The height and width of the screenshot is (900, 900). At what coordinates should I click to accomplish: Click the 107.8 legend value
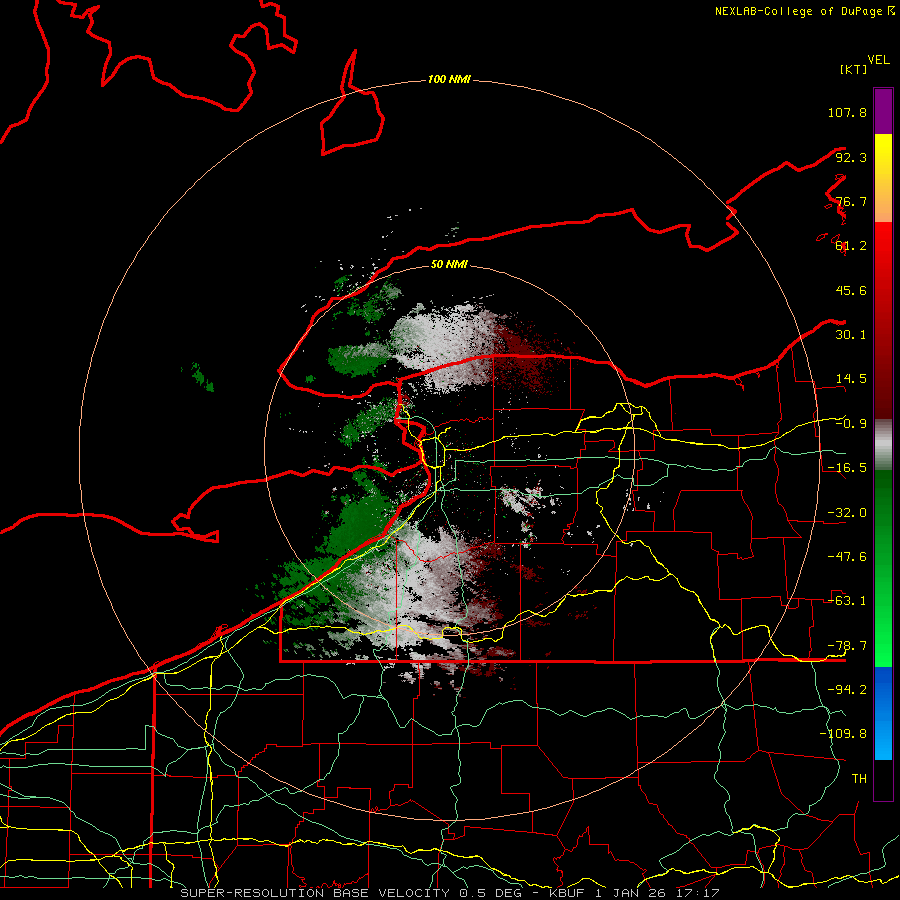click(x=847, y=112)
